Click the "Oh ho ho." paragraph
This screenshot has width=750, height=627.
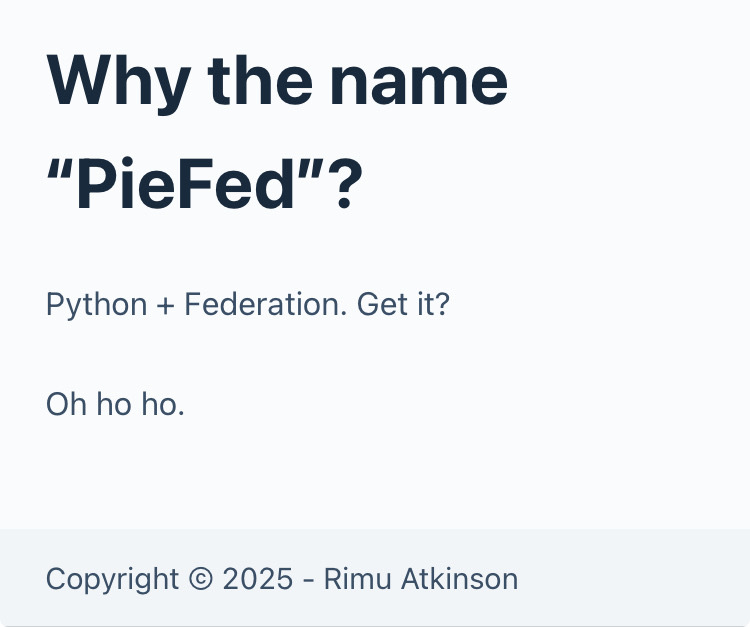click(116, 405)
